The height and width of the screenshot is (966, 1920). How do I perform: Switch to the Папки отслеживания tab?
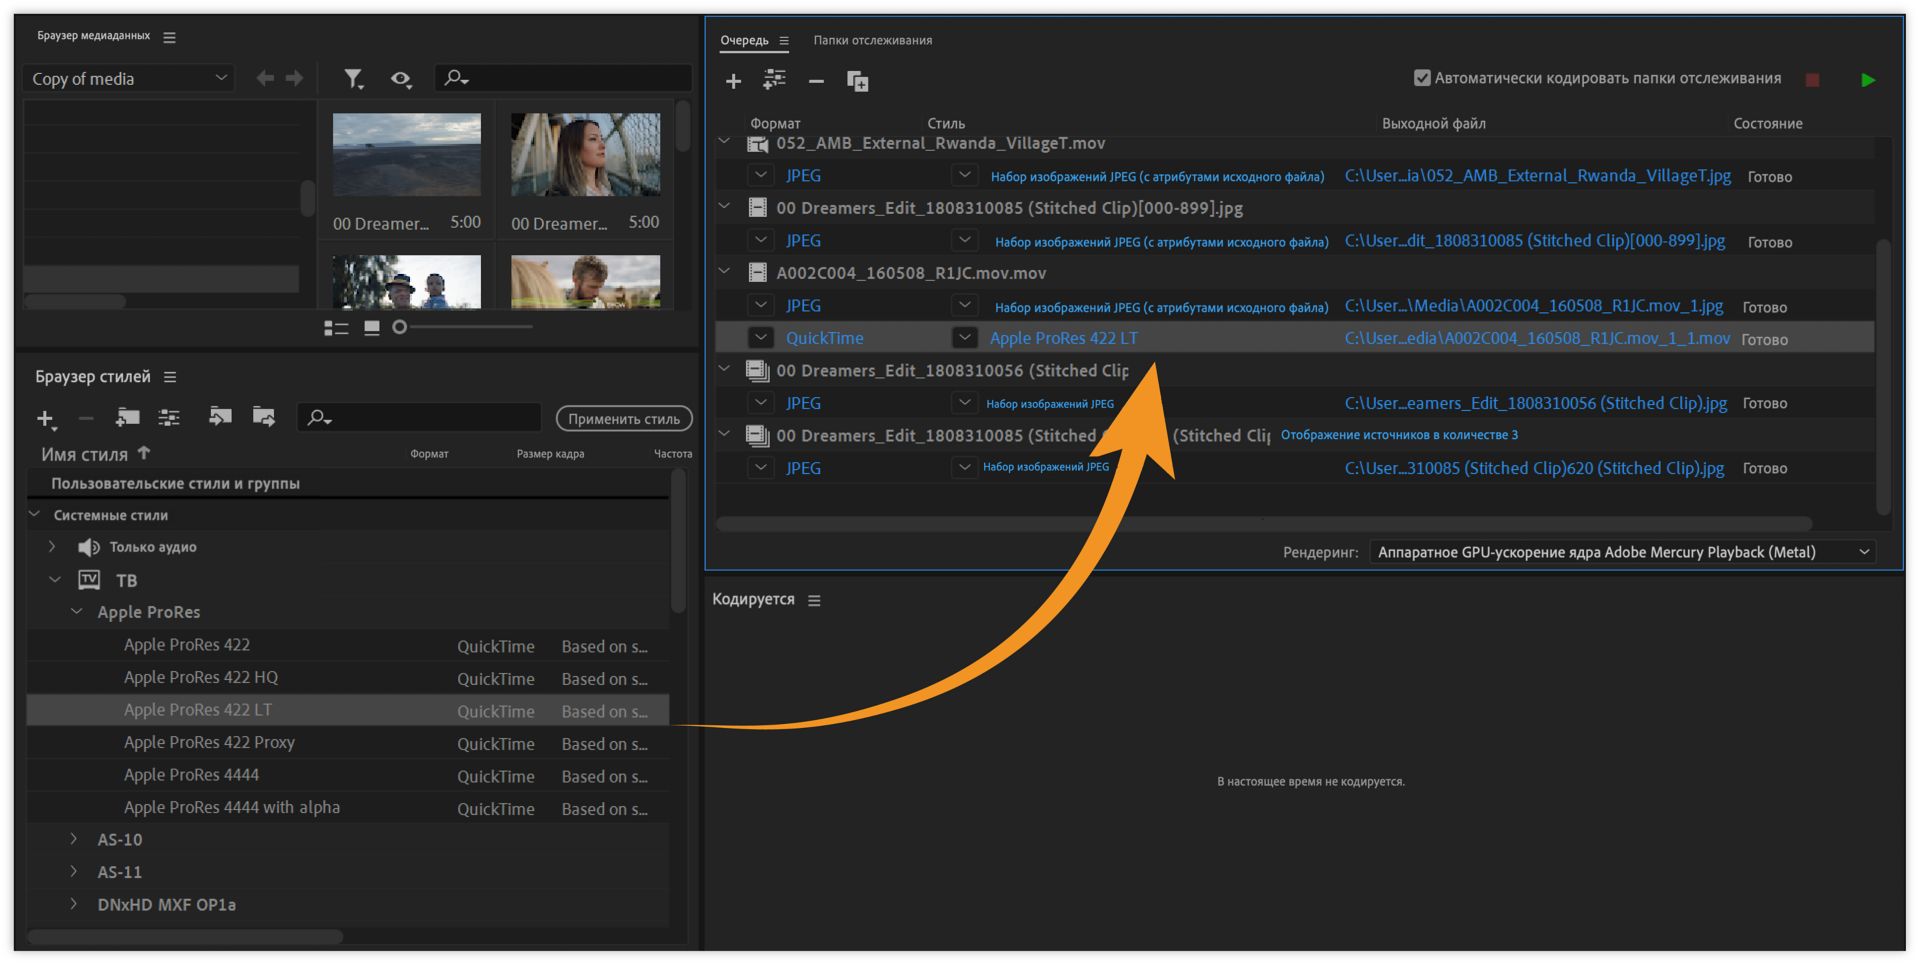coord(872,40)
